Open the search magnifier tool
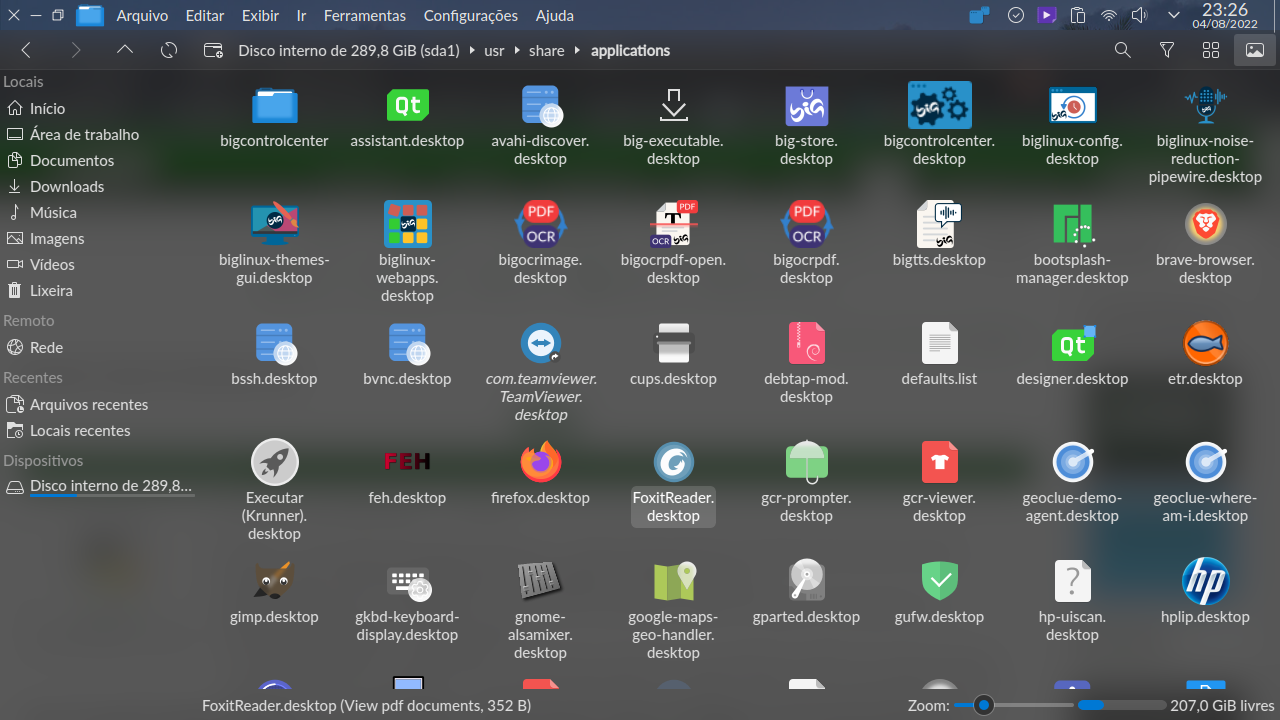The height and width of the screenshot is (720, 1280). coord(1123,50)
